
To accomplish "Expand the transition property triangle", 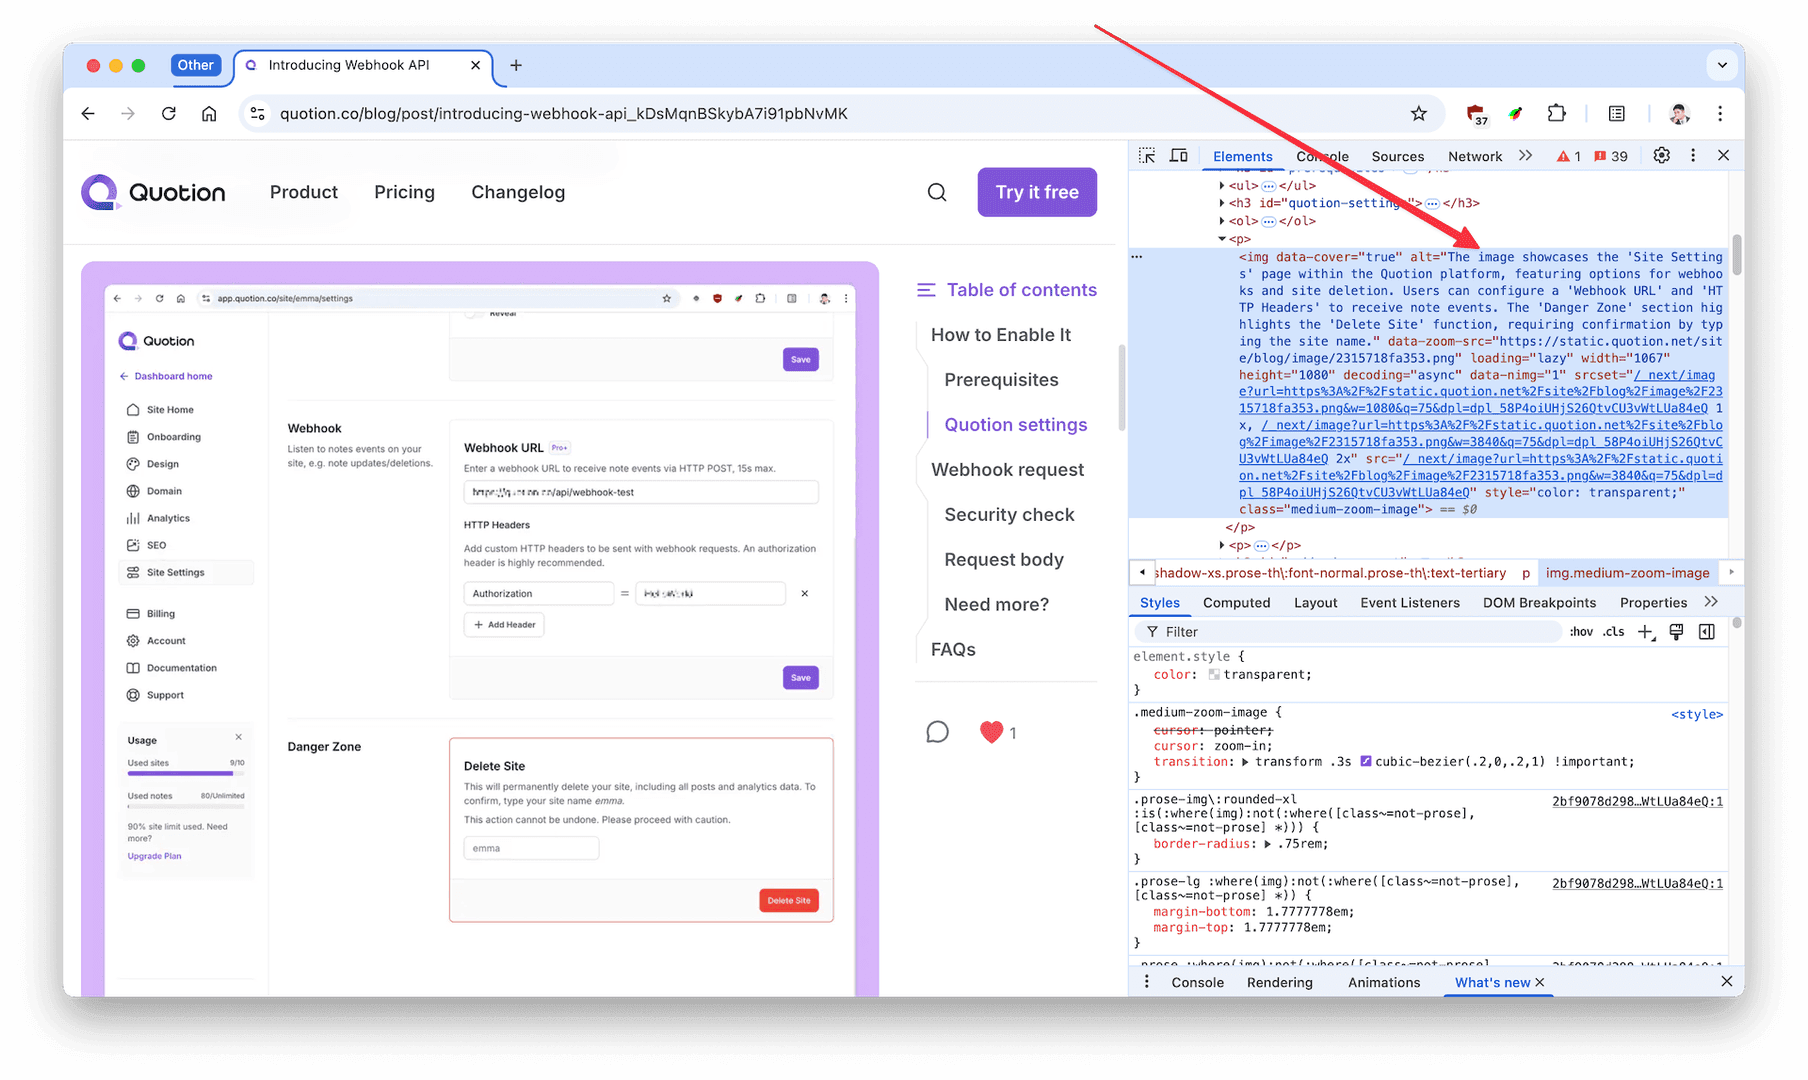I will 1245,762.
